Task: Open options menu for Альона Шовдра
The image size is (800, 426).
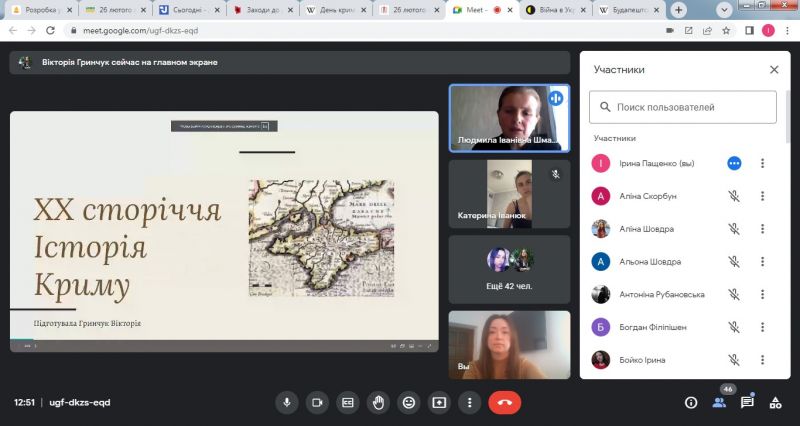Action: (762, 262)
